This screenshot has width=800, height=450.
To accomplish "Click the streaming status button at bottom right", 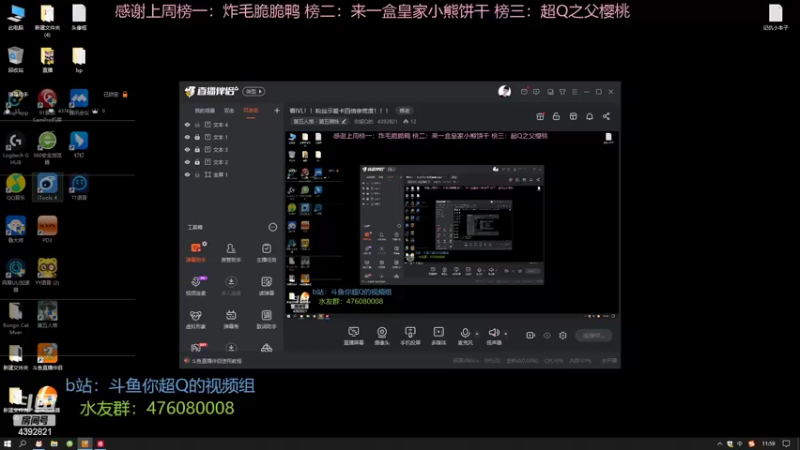I will [593, 335].
